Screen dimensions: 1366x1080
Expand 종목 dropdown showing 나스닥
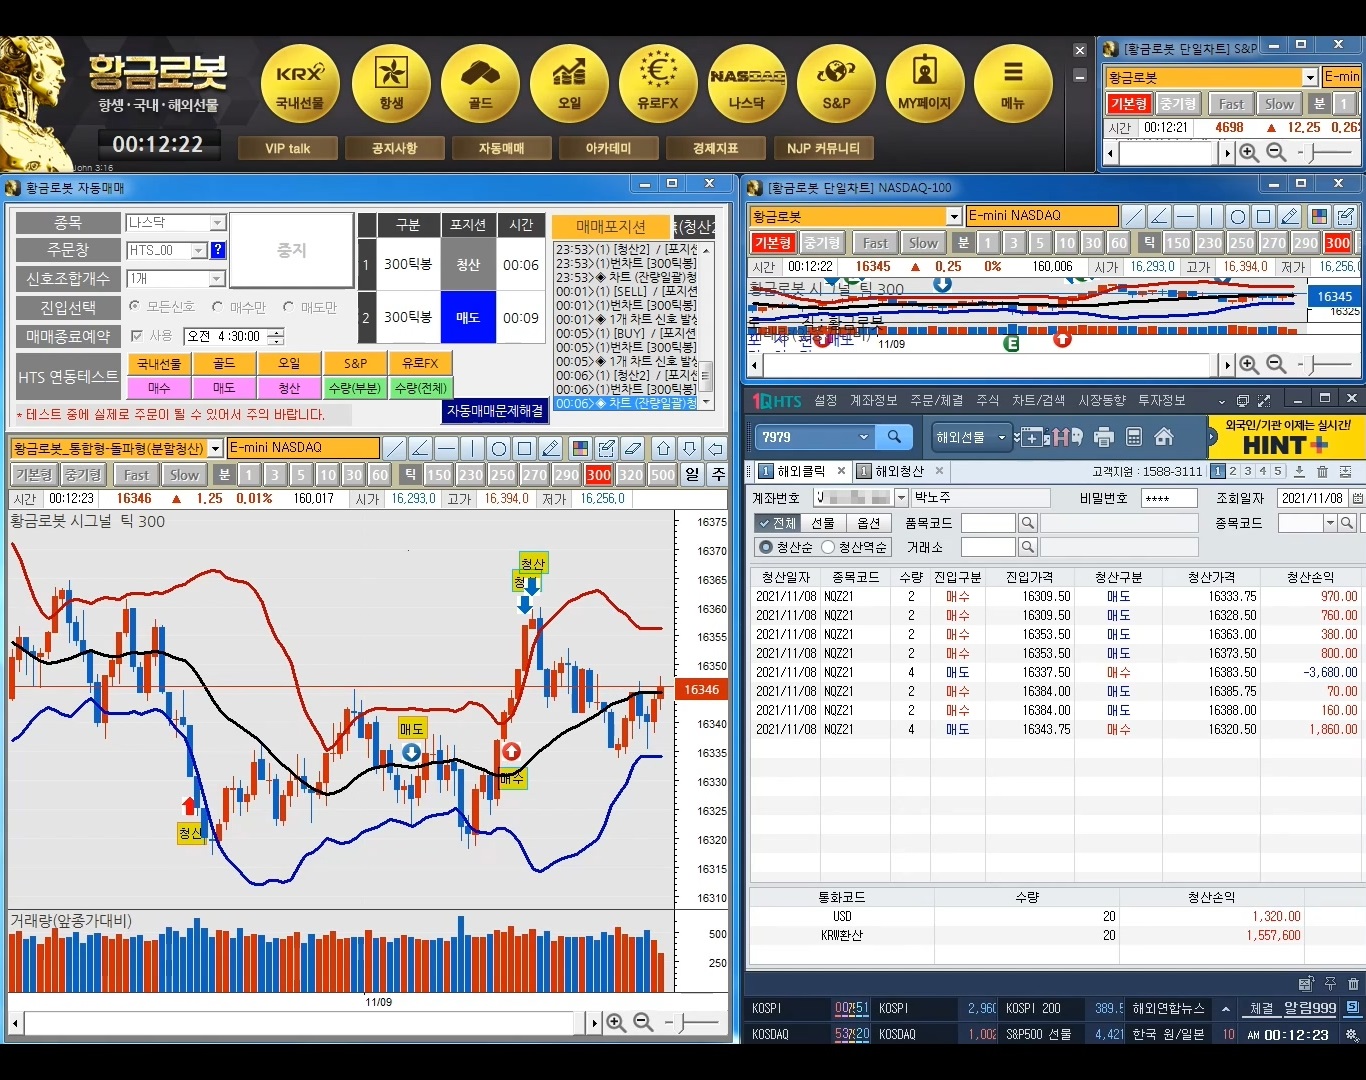point(217,222)
